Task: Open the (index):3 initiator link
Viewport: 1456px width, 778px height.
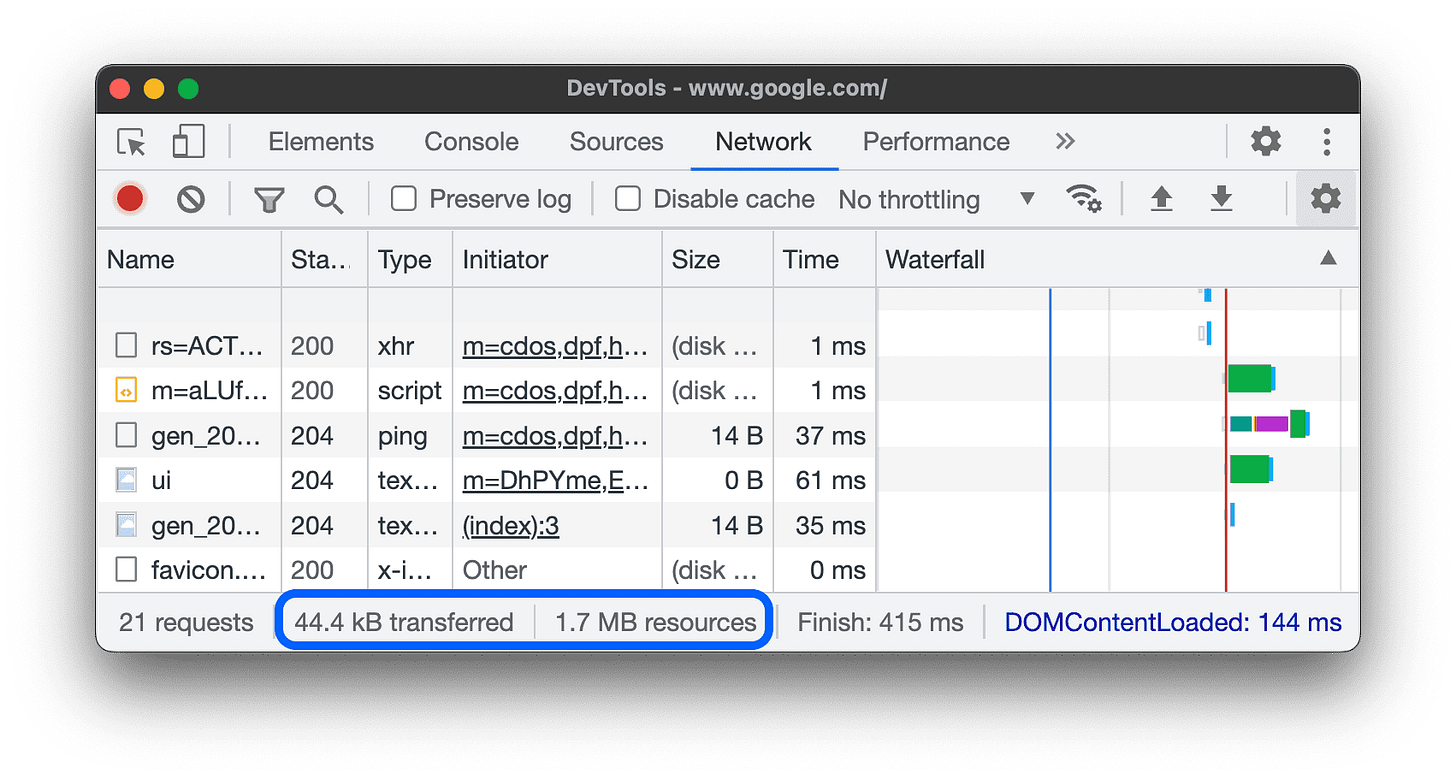Action: [x=510, y=525]
